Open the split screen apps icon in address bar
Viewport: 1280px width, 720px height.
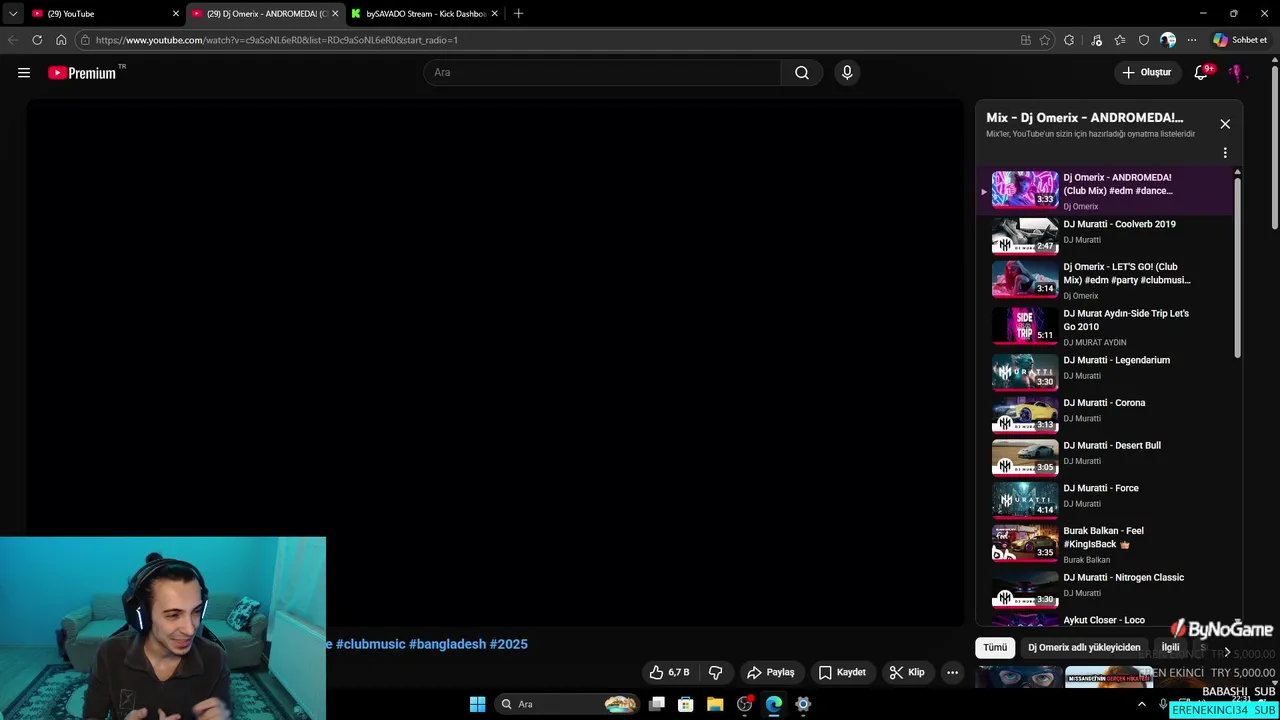pos(1026,40)
